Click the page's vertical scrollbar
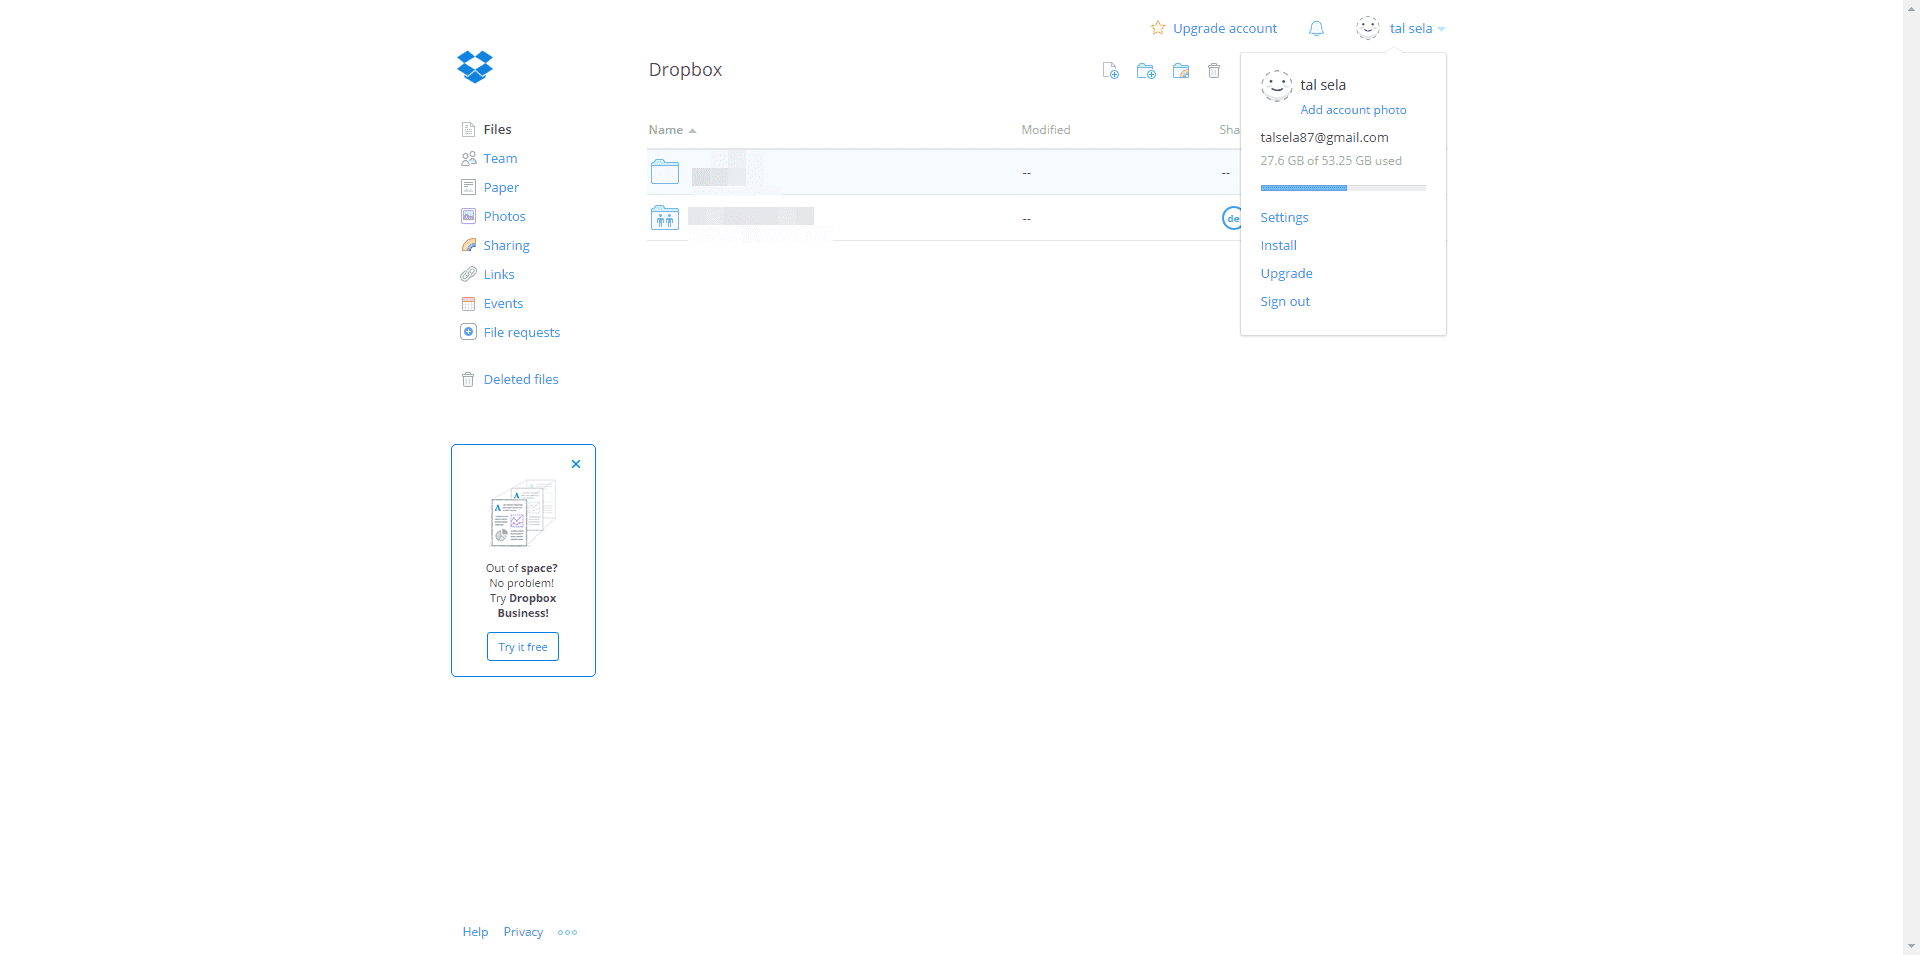 click(1911, 477)
